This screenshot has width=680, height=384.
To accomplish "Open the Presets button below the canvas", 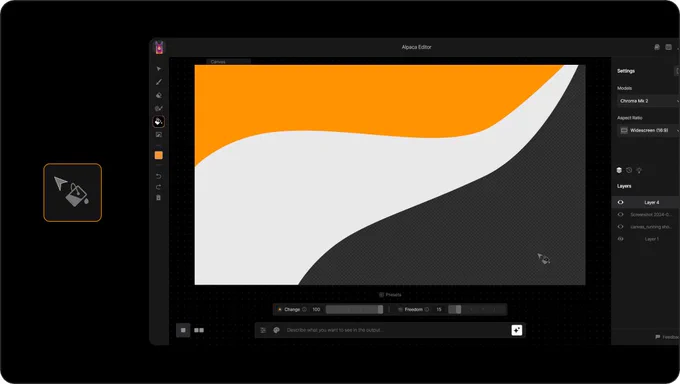I will point(390,295).
